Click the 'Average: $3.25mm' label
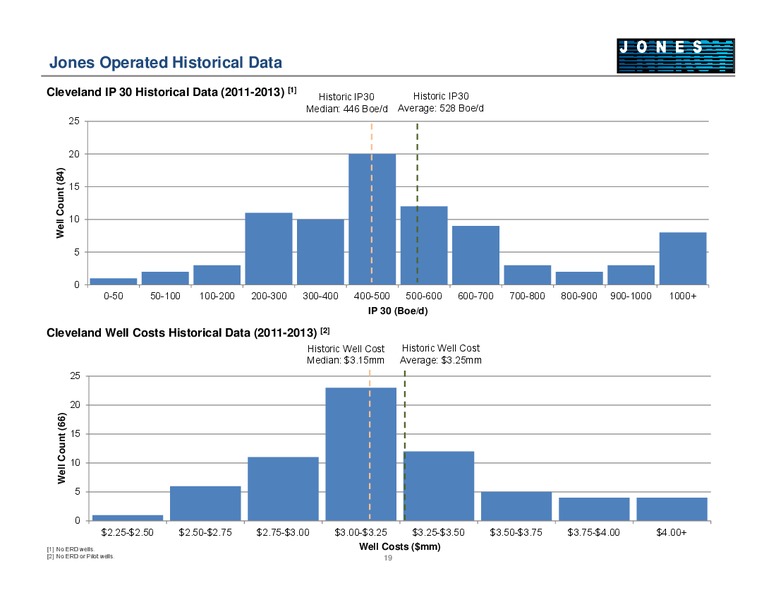This screenshot has width=776, height=600. pos(440,360)
